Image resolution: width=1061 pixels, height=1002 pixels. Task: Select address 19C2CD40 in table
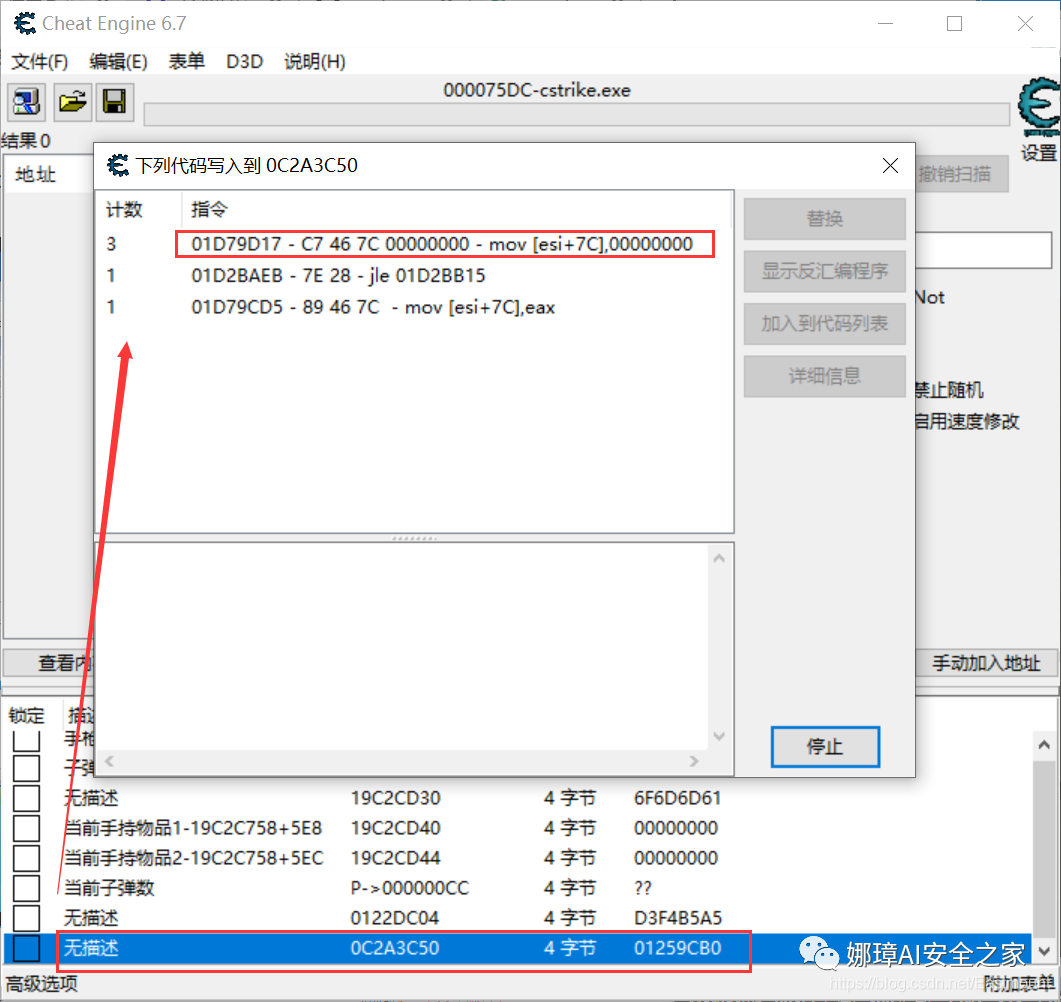click(396, 827)
